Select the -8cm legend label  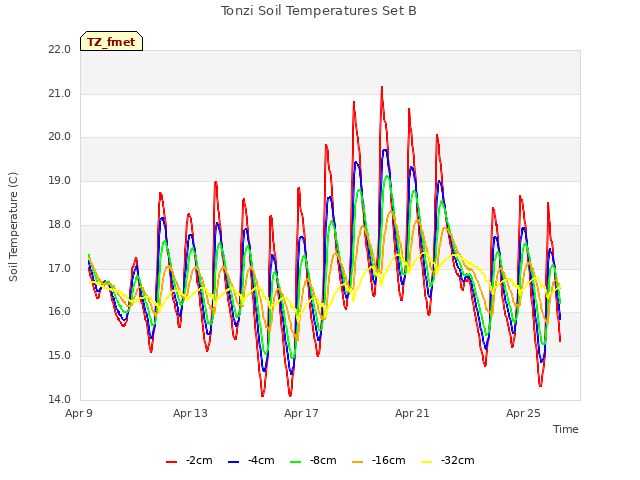323,460
